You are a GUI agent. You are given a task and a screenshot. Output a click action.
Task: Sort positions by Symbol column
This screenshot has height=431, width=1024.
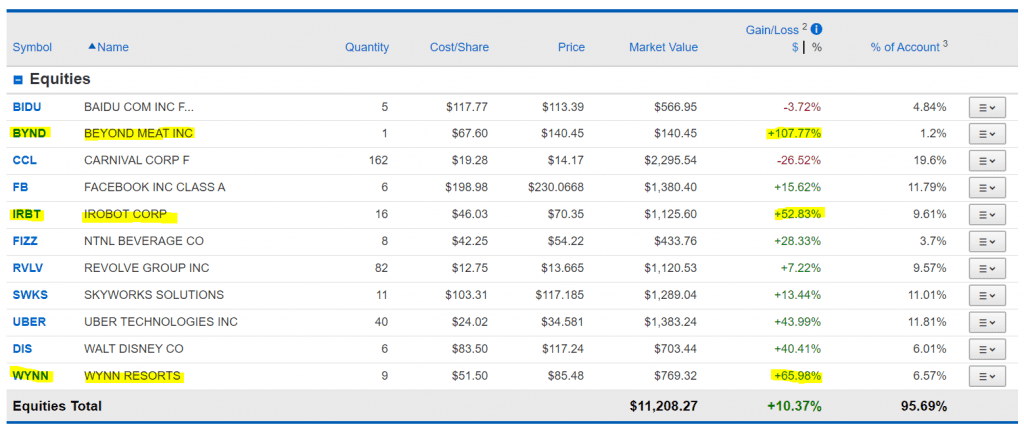[x=32, y=47]
